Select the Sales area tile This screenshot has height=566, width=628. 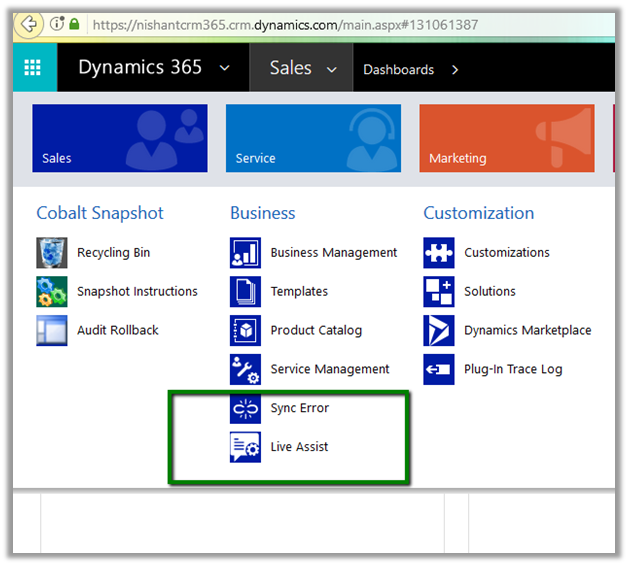120,138
